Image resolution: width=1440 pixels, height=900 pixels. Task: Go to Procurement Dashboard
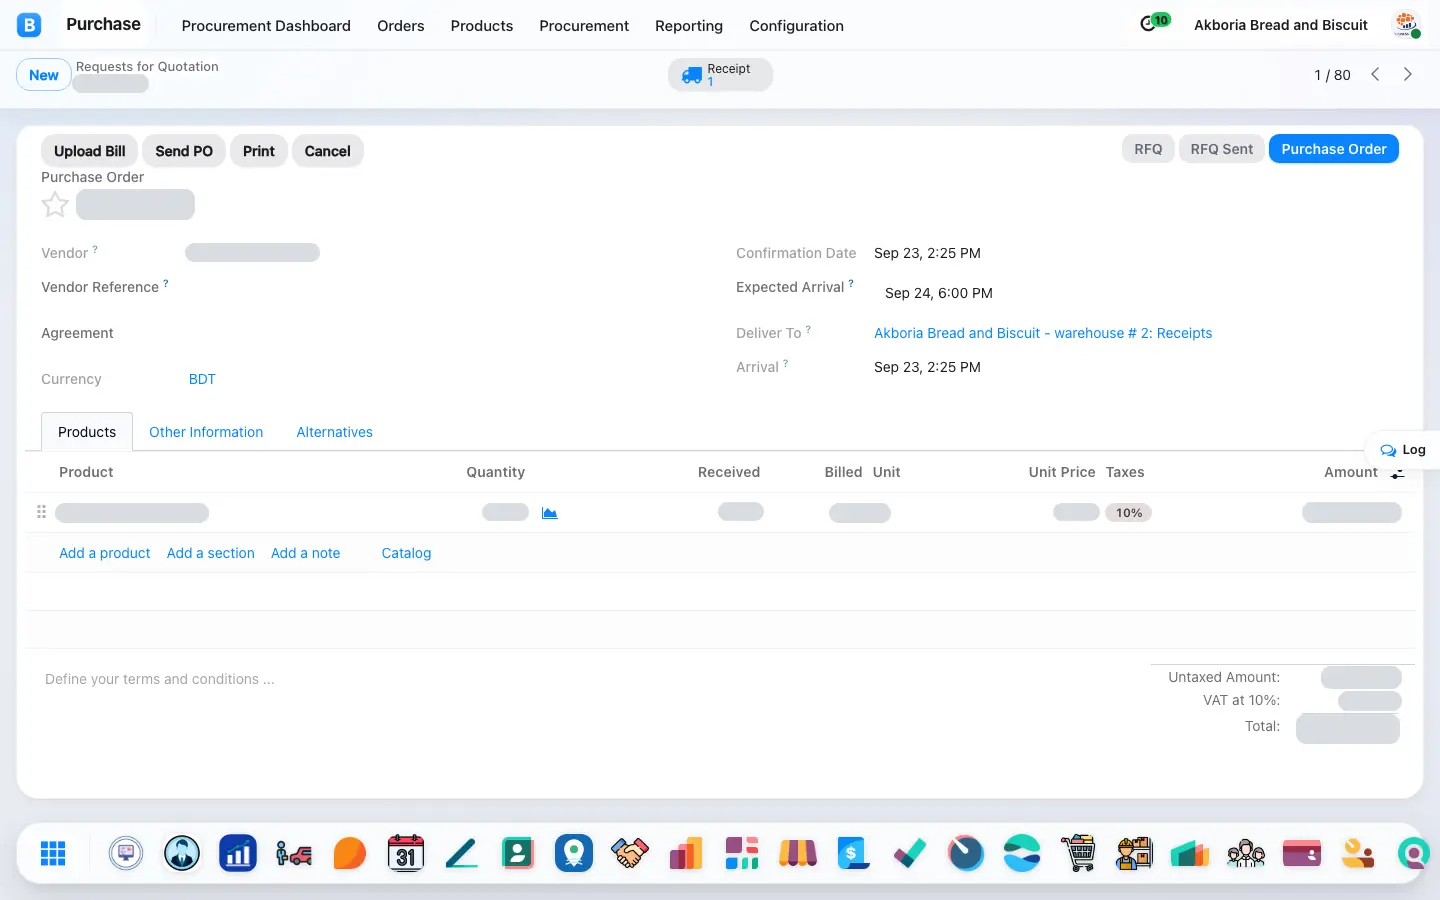coord(266,26)
